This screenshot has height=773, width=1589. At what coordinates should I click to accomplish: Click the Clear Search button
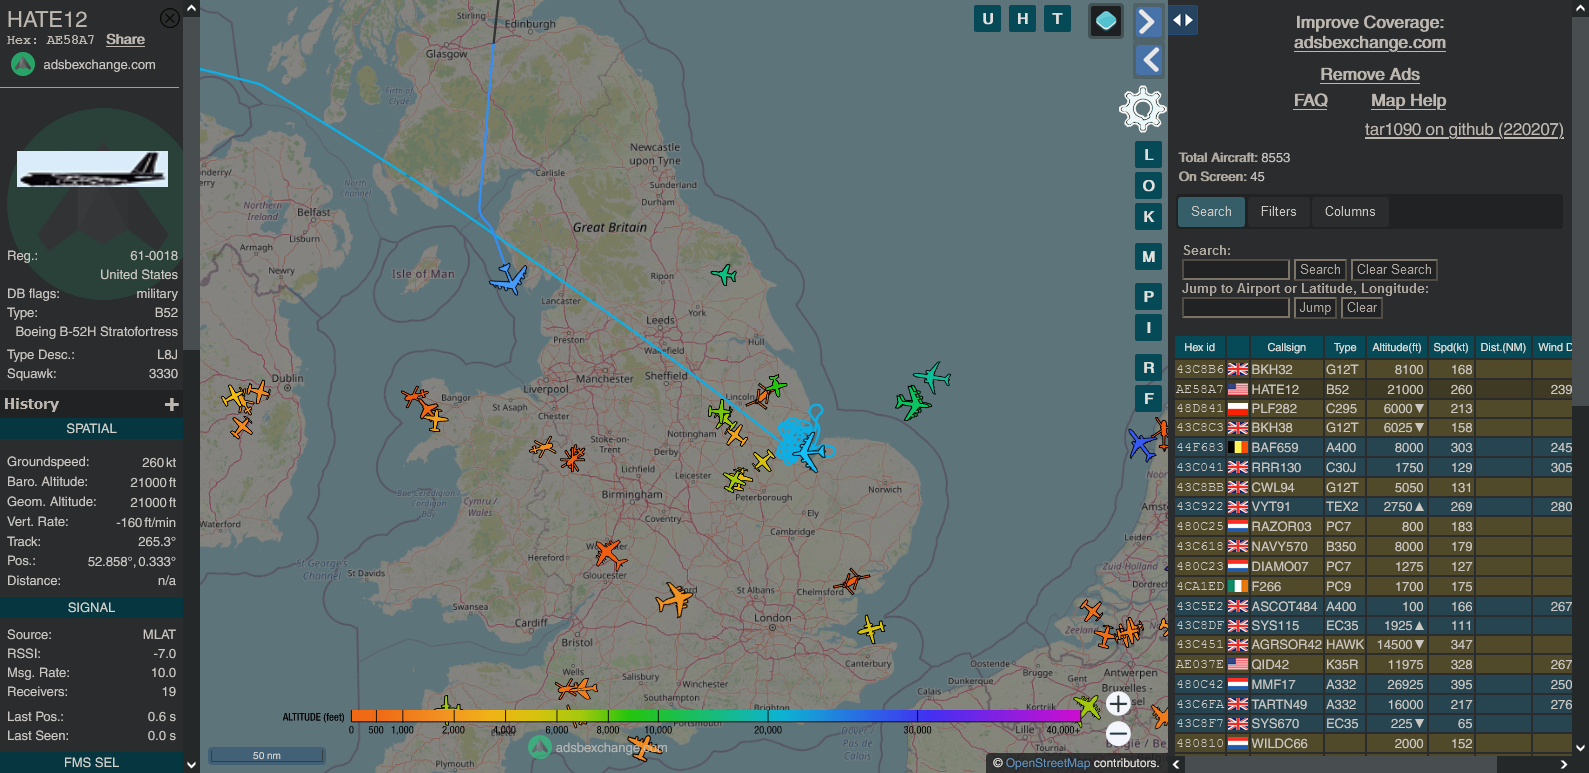(1394, 270)
